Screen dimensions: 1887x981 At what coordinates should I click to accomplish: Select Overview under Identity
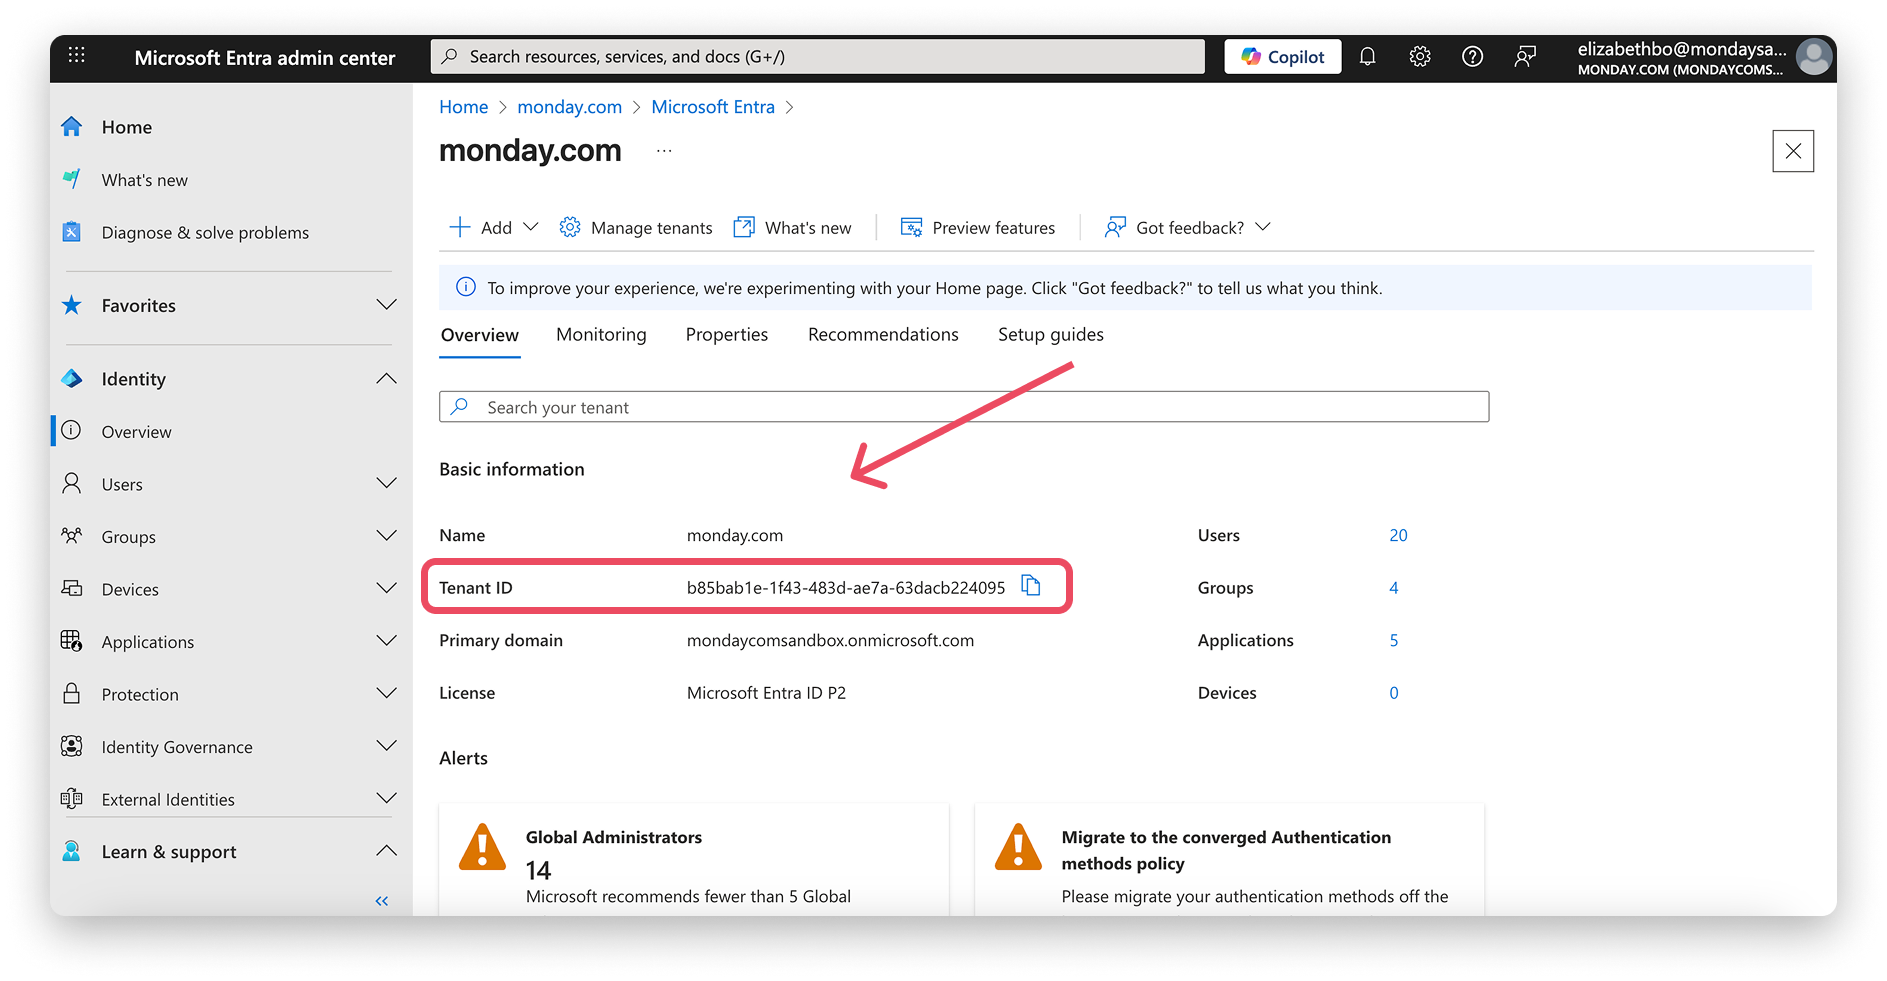136,432
